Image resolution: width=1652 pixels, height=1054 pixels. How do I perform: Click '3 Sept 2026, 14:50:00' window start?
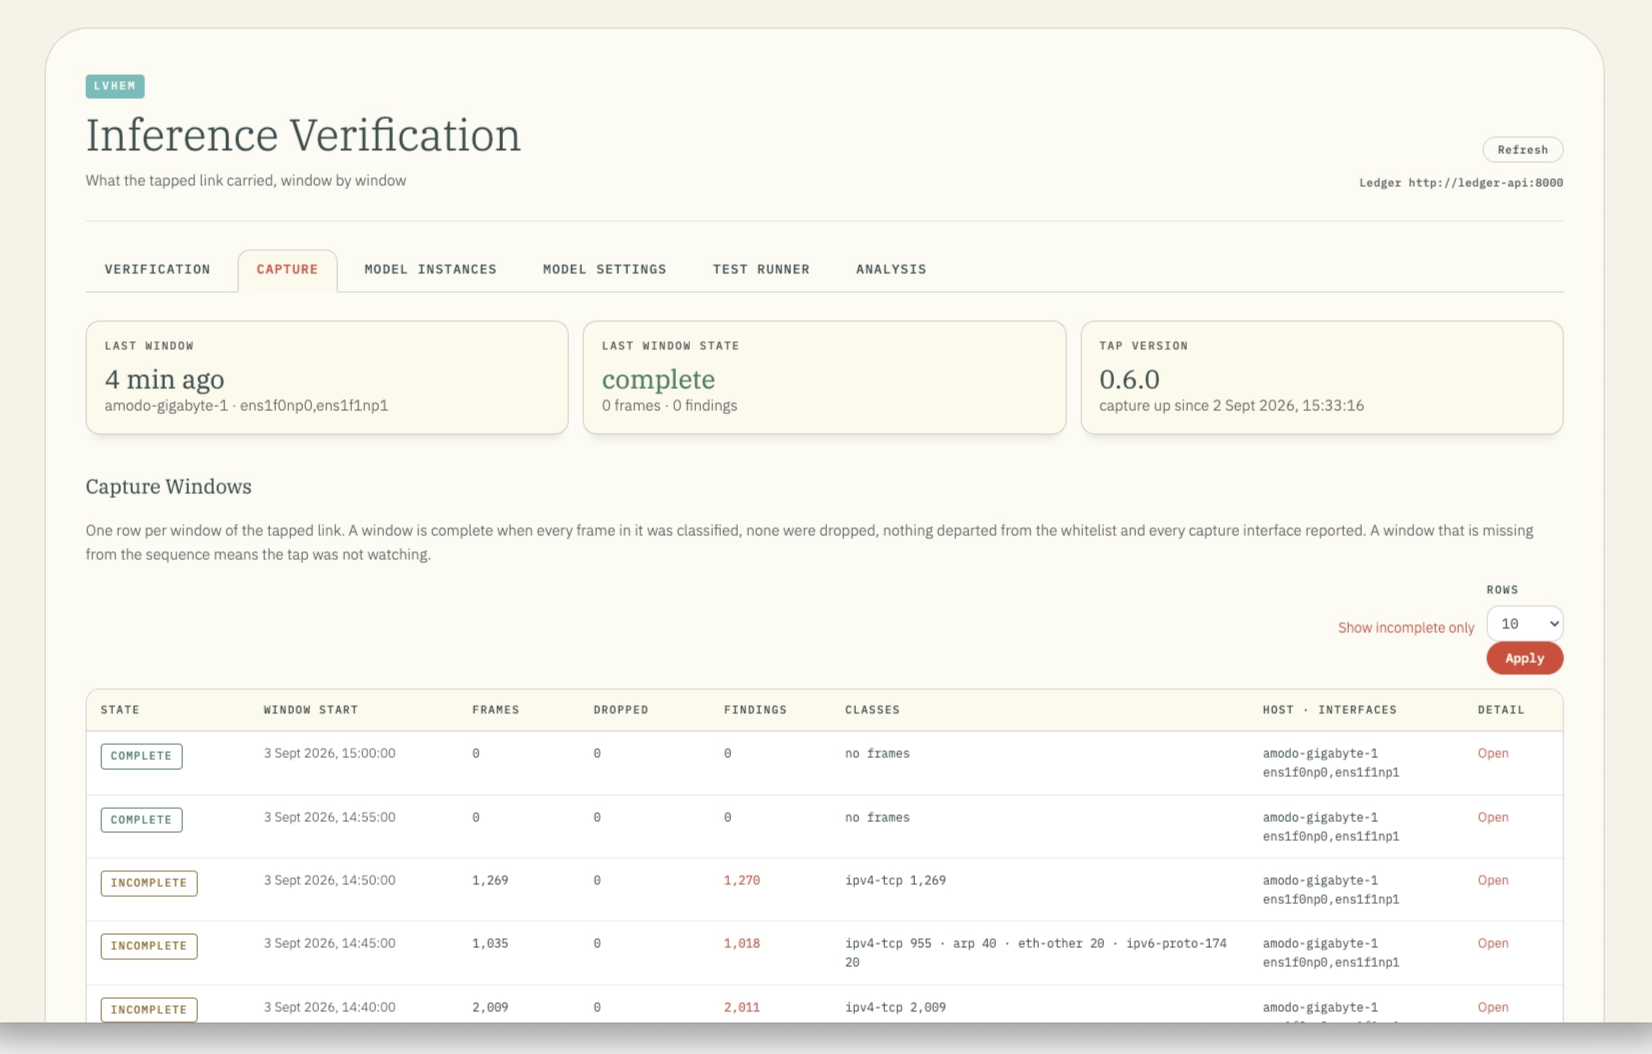pyautogui.click(x=330, y=881)
